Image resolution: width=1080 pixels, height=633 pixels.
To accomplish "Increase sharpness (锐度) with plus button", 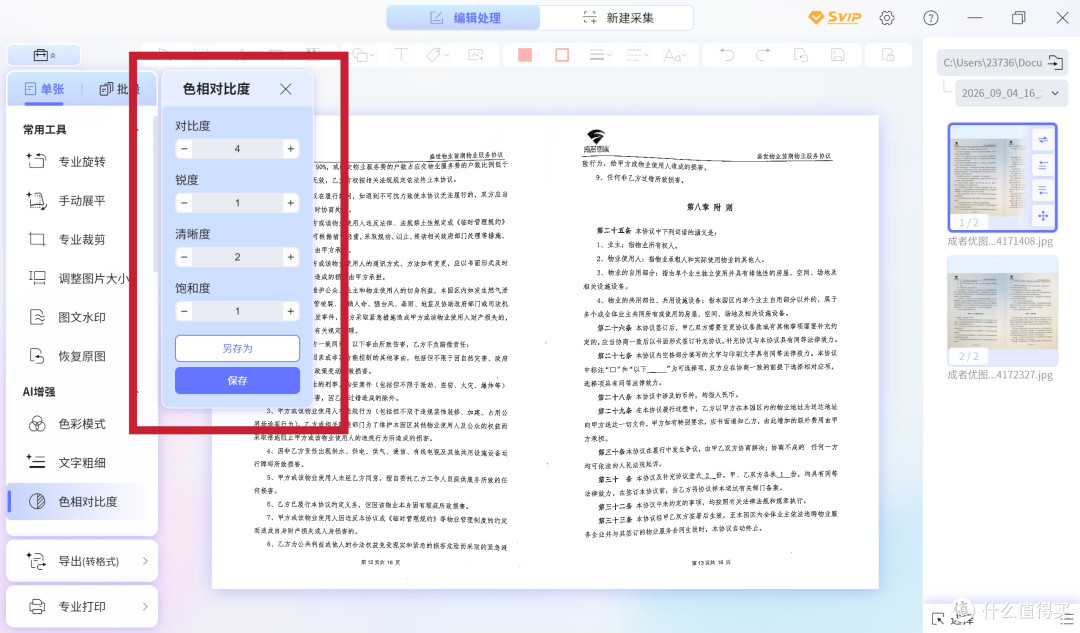I will pos(291,203).
